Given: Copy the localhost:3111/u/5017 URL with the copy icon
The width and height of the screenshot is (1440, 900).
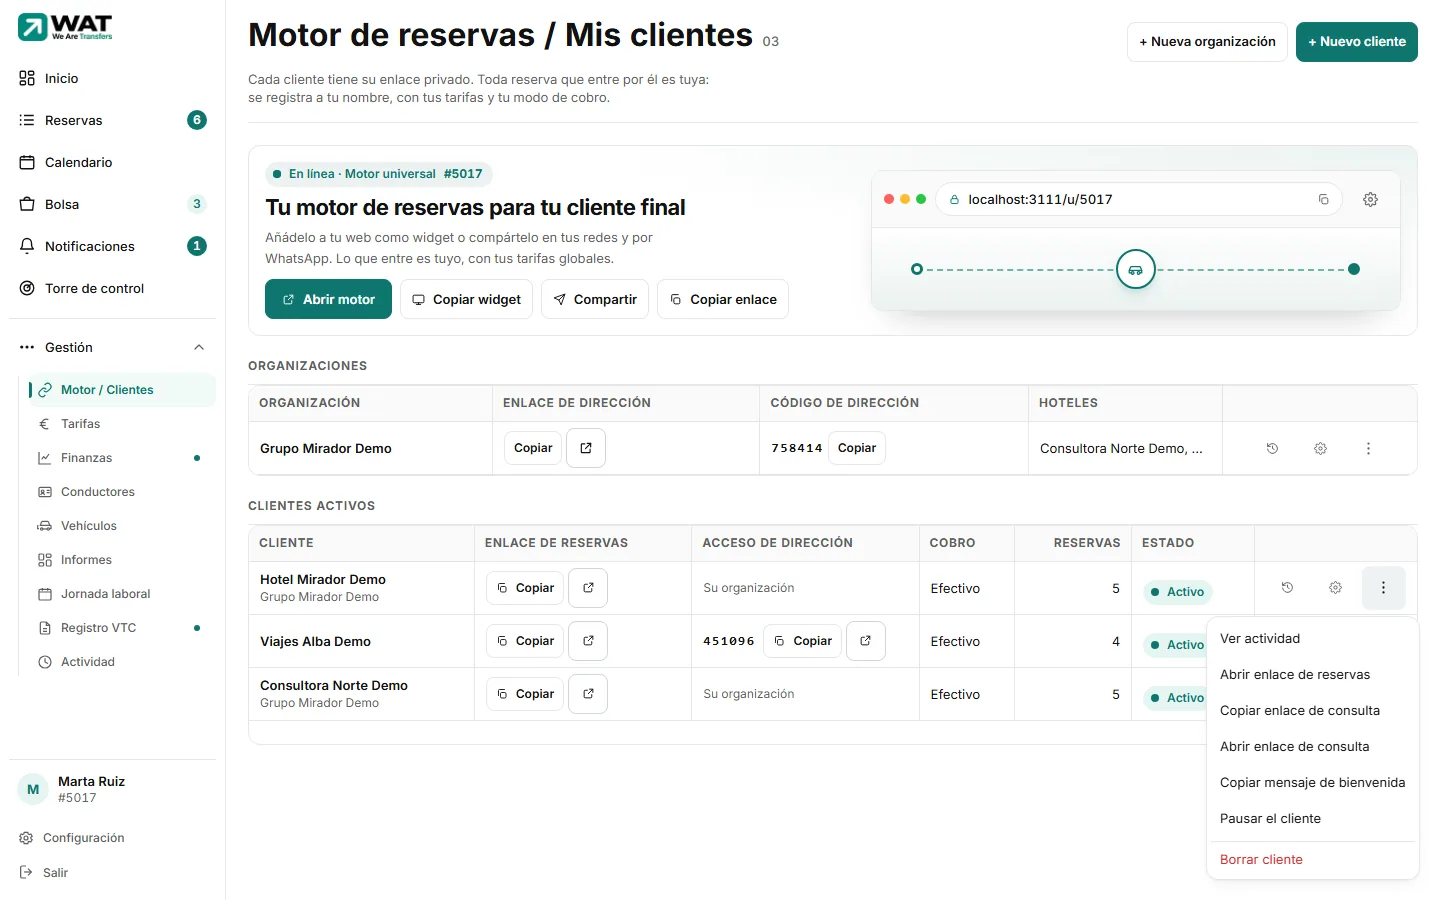Looking at the screenshot, I should click(1323, 199).
